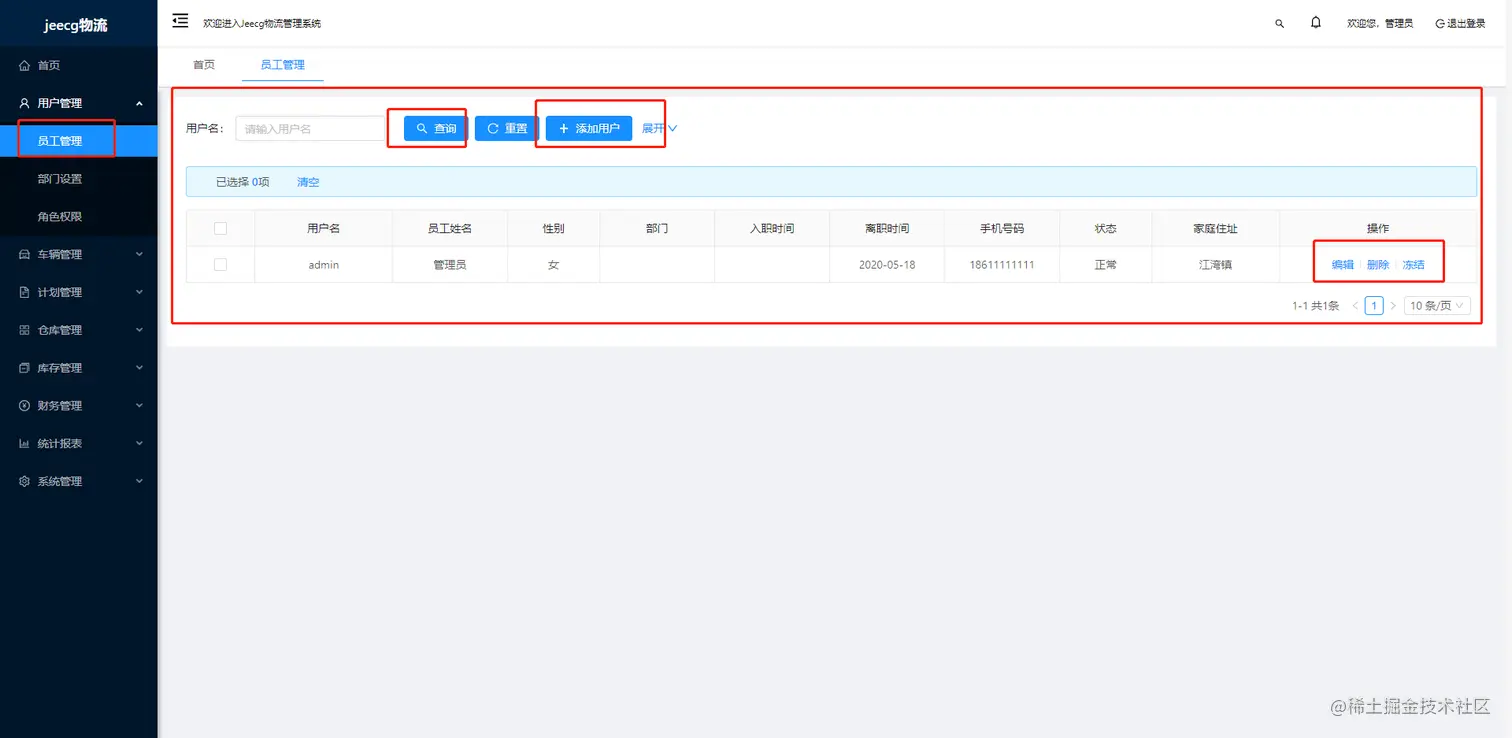Click the admin username cell
Screen dimensions: 1512x738
[x=324, y=265]
